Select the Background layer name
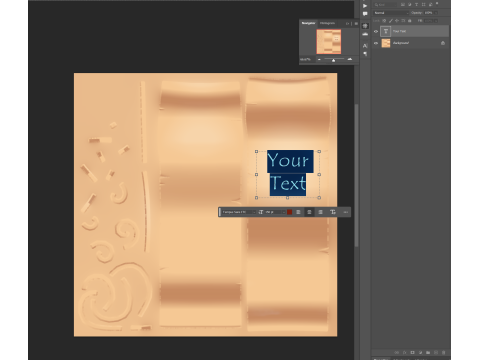This screenshot has width=480, height=360. tap(401, 43)
